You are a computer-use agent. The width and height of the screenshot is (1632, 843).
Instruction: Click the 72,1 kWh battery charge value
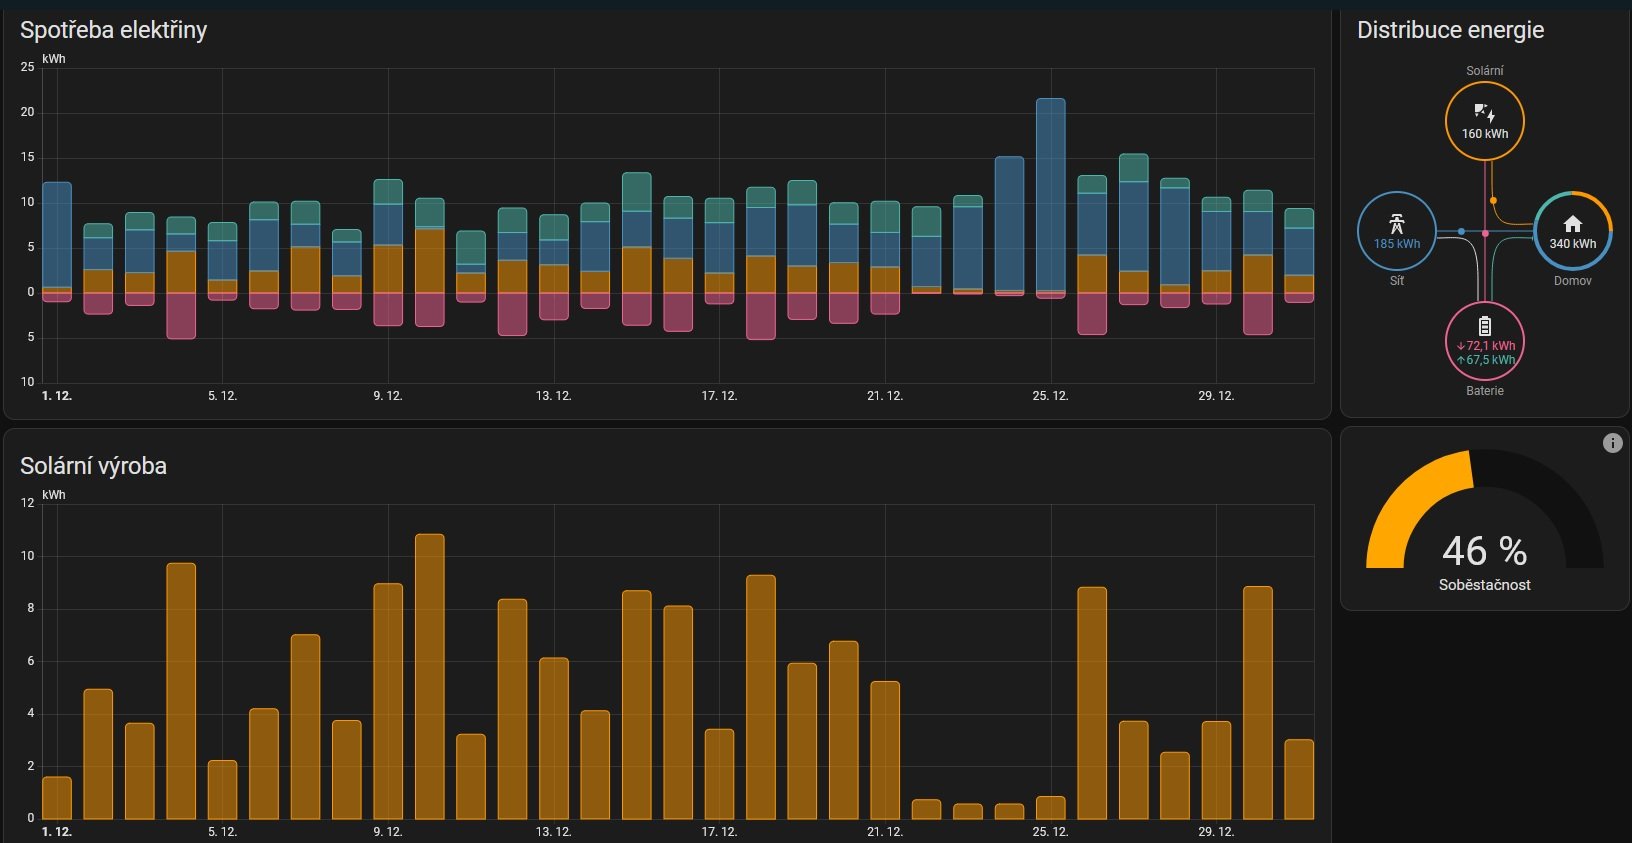point(1489,346)
